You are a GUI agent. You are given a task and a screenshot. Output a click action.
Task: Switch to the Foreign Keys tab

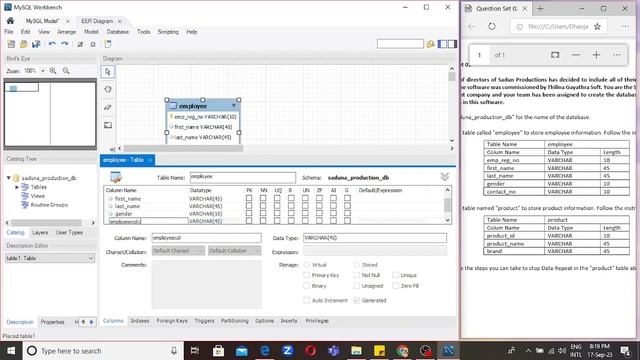(x=172, y=321)
